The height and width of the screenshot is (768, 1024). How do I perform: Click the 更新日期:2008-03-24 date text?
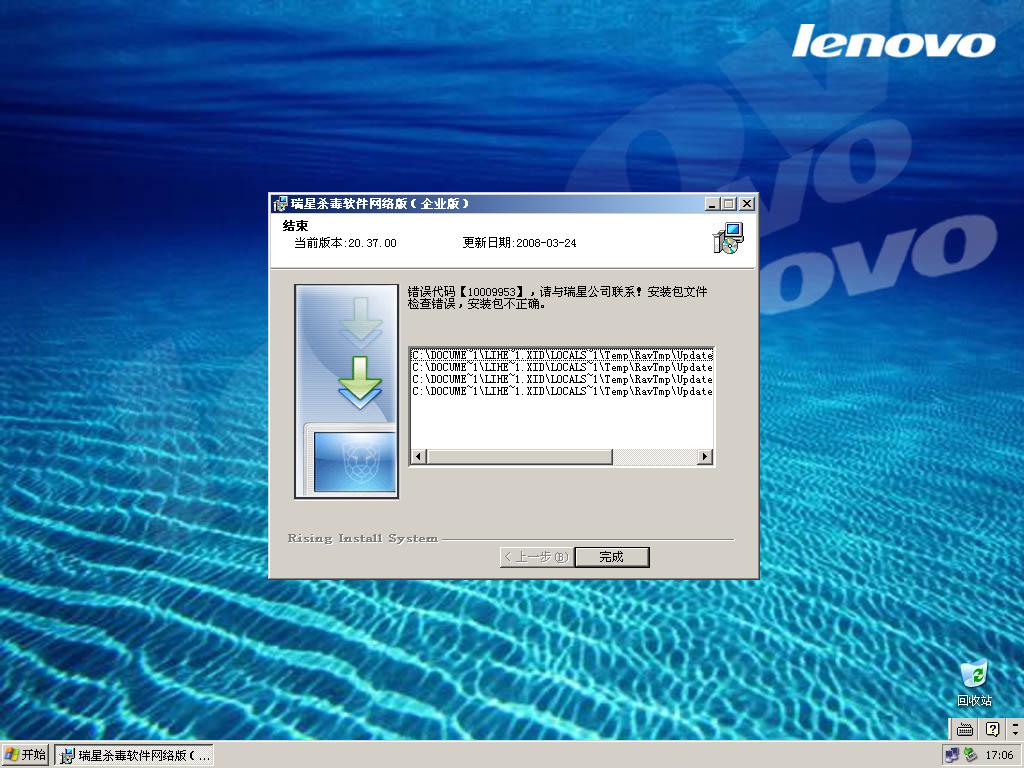519,243
